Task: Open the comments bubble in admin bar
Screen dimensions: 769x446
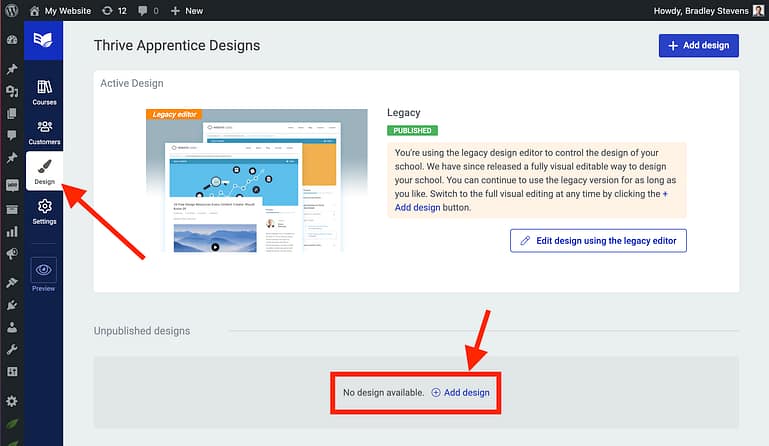Action: click(148, 11)
